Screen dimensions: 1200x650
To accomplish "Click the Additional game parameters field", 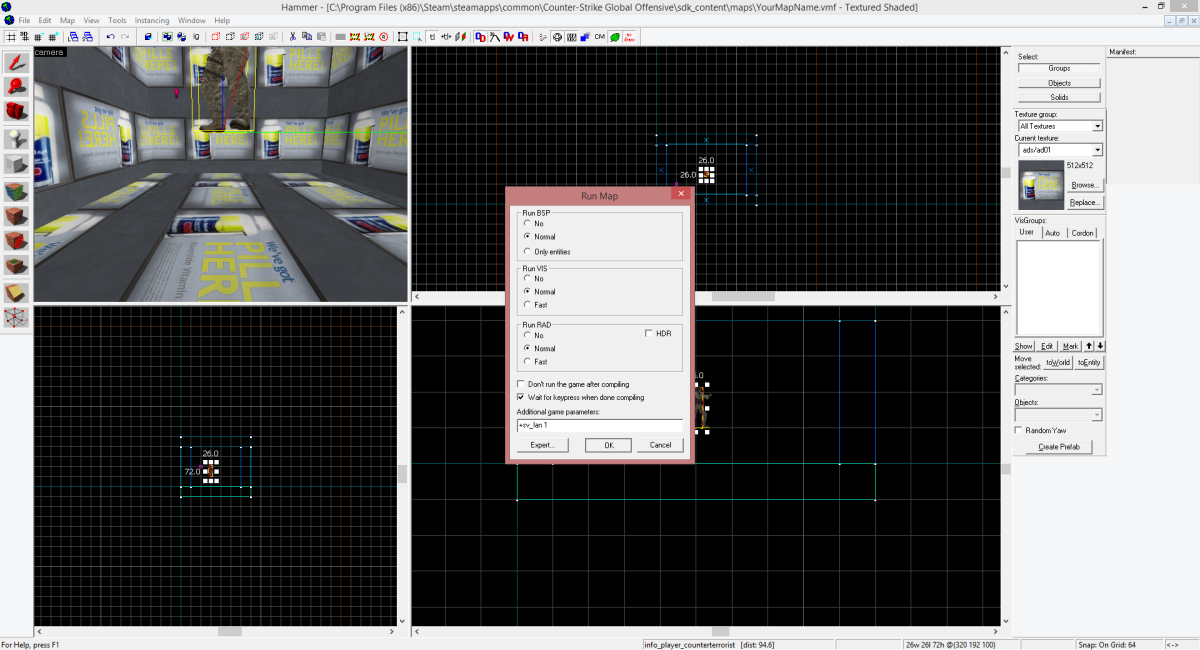I will pyautogui.click(x=599, y=425).
